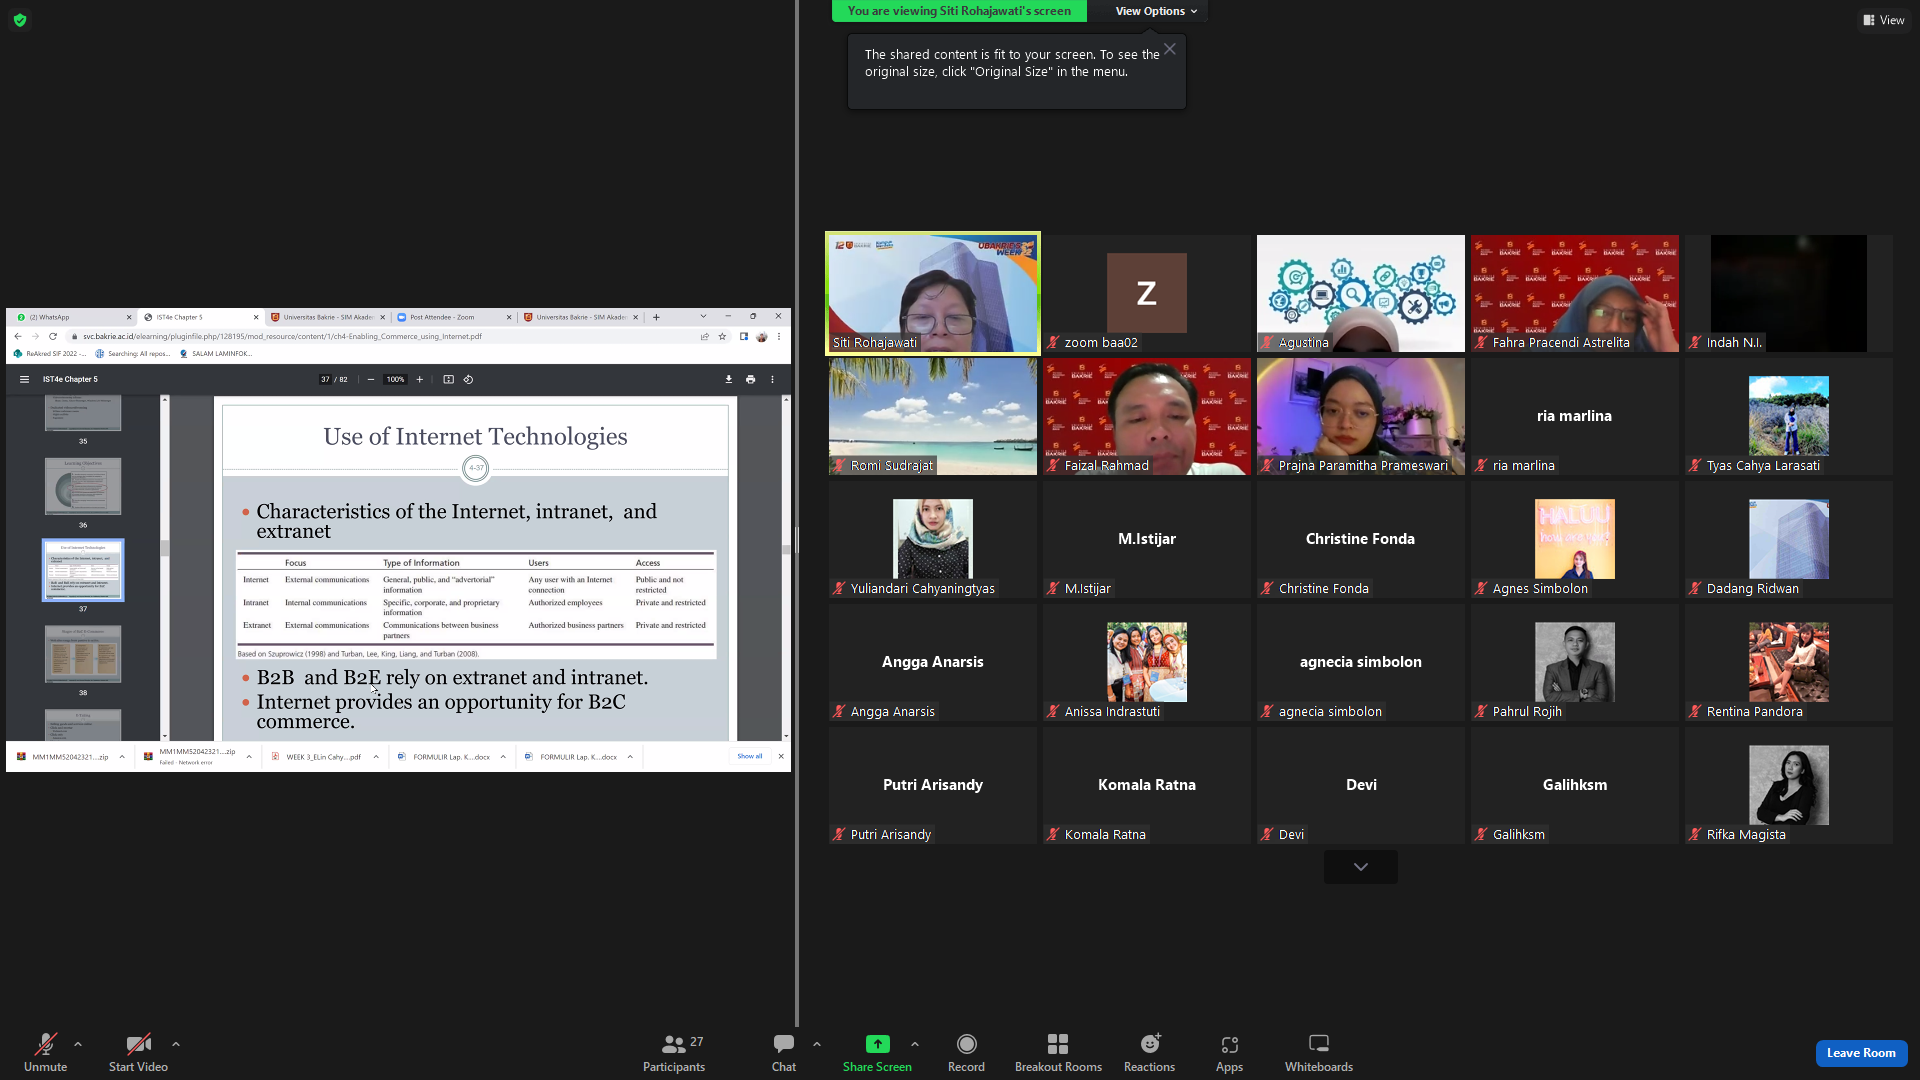Click the PDF zoom in plus in shared screen
The width and height of the screenshot is (1920, 1080).
click(x=420, y=380)
